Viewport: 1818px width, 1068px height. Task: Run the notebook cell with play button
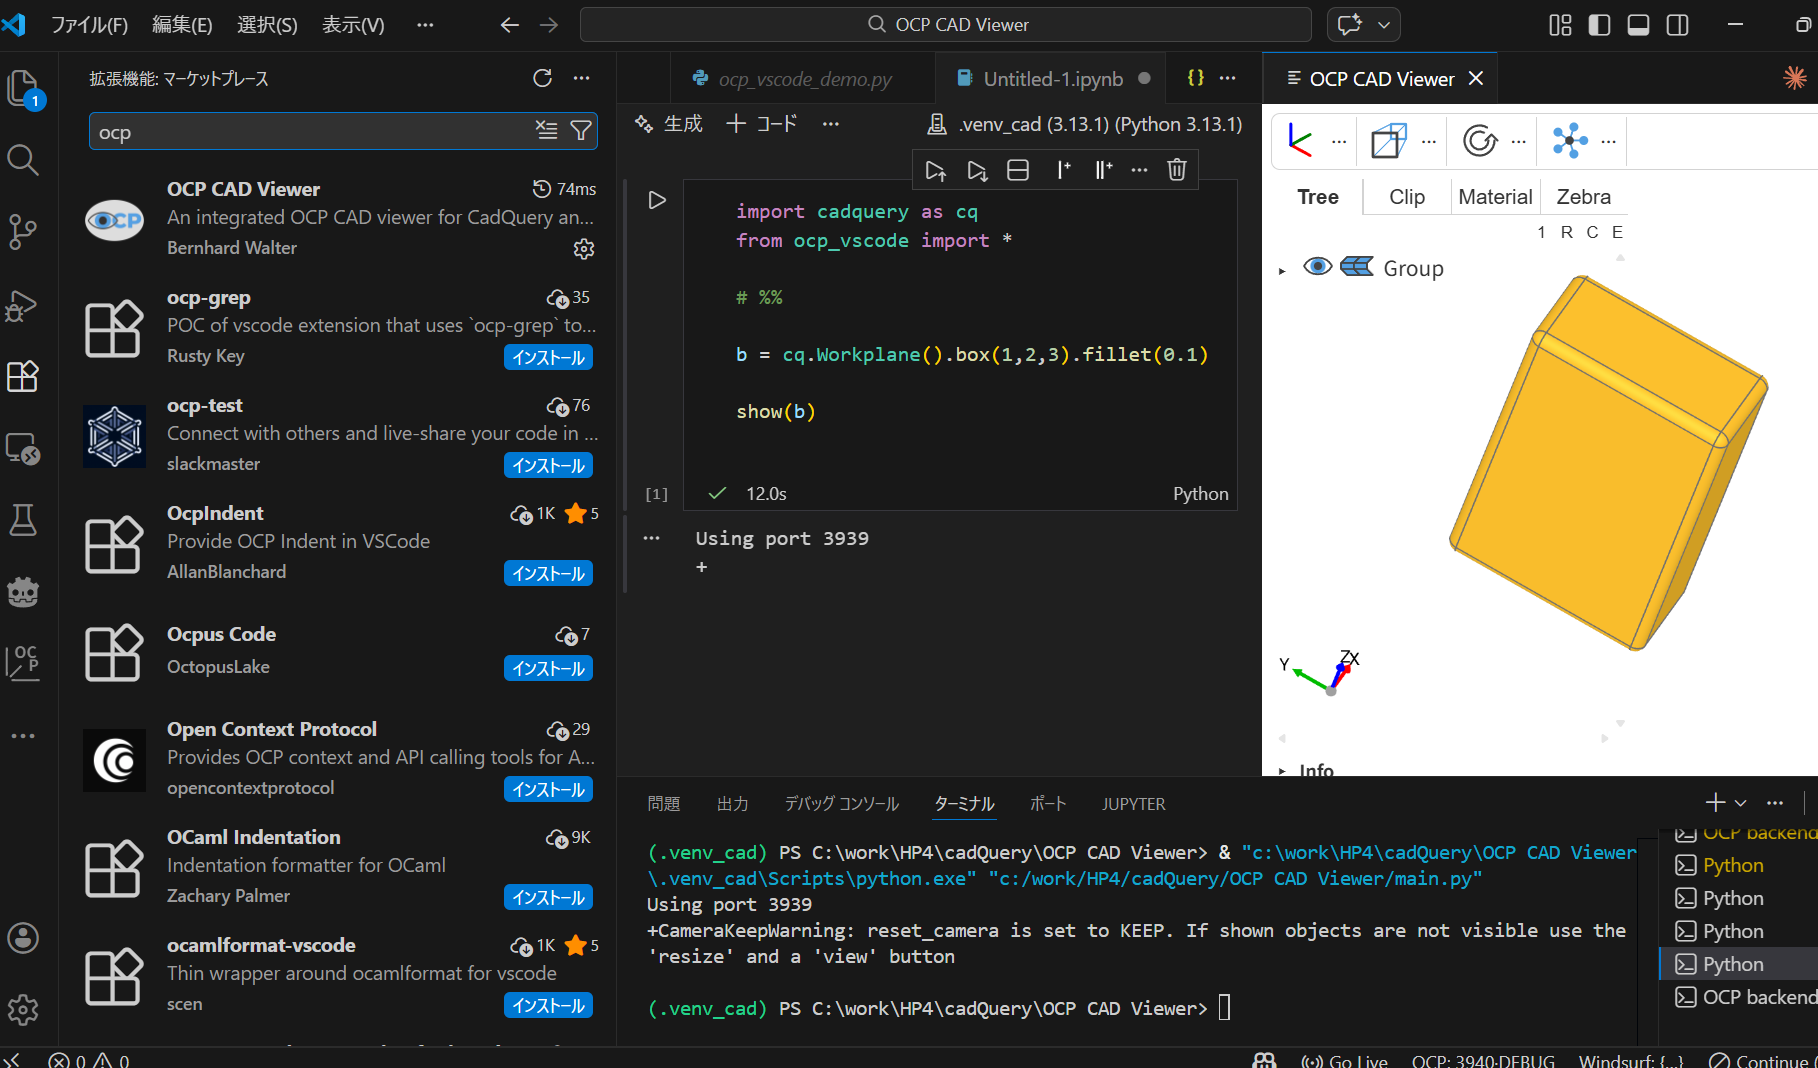(x=657, y=200)
